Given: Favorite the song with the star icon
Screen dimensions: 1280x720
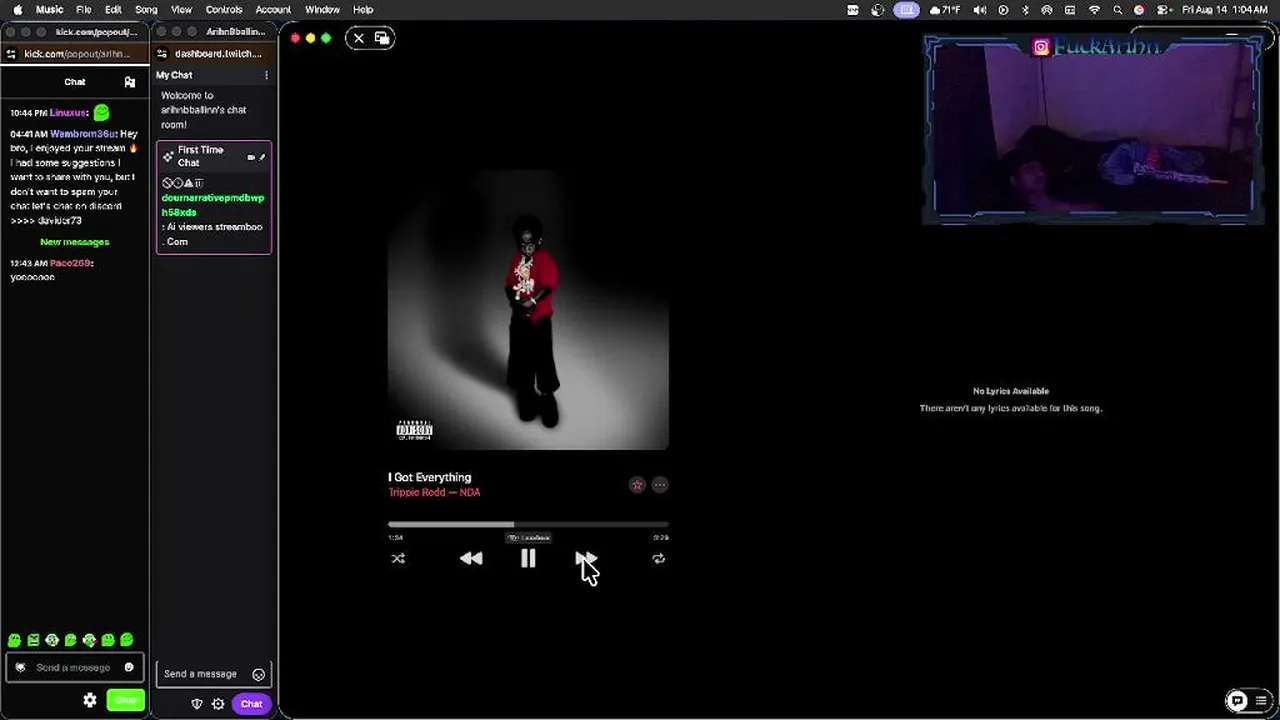Looking at the screenshot, I should pos(637,485).
